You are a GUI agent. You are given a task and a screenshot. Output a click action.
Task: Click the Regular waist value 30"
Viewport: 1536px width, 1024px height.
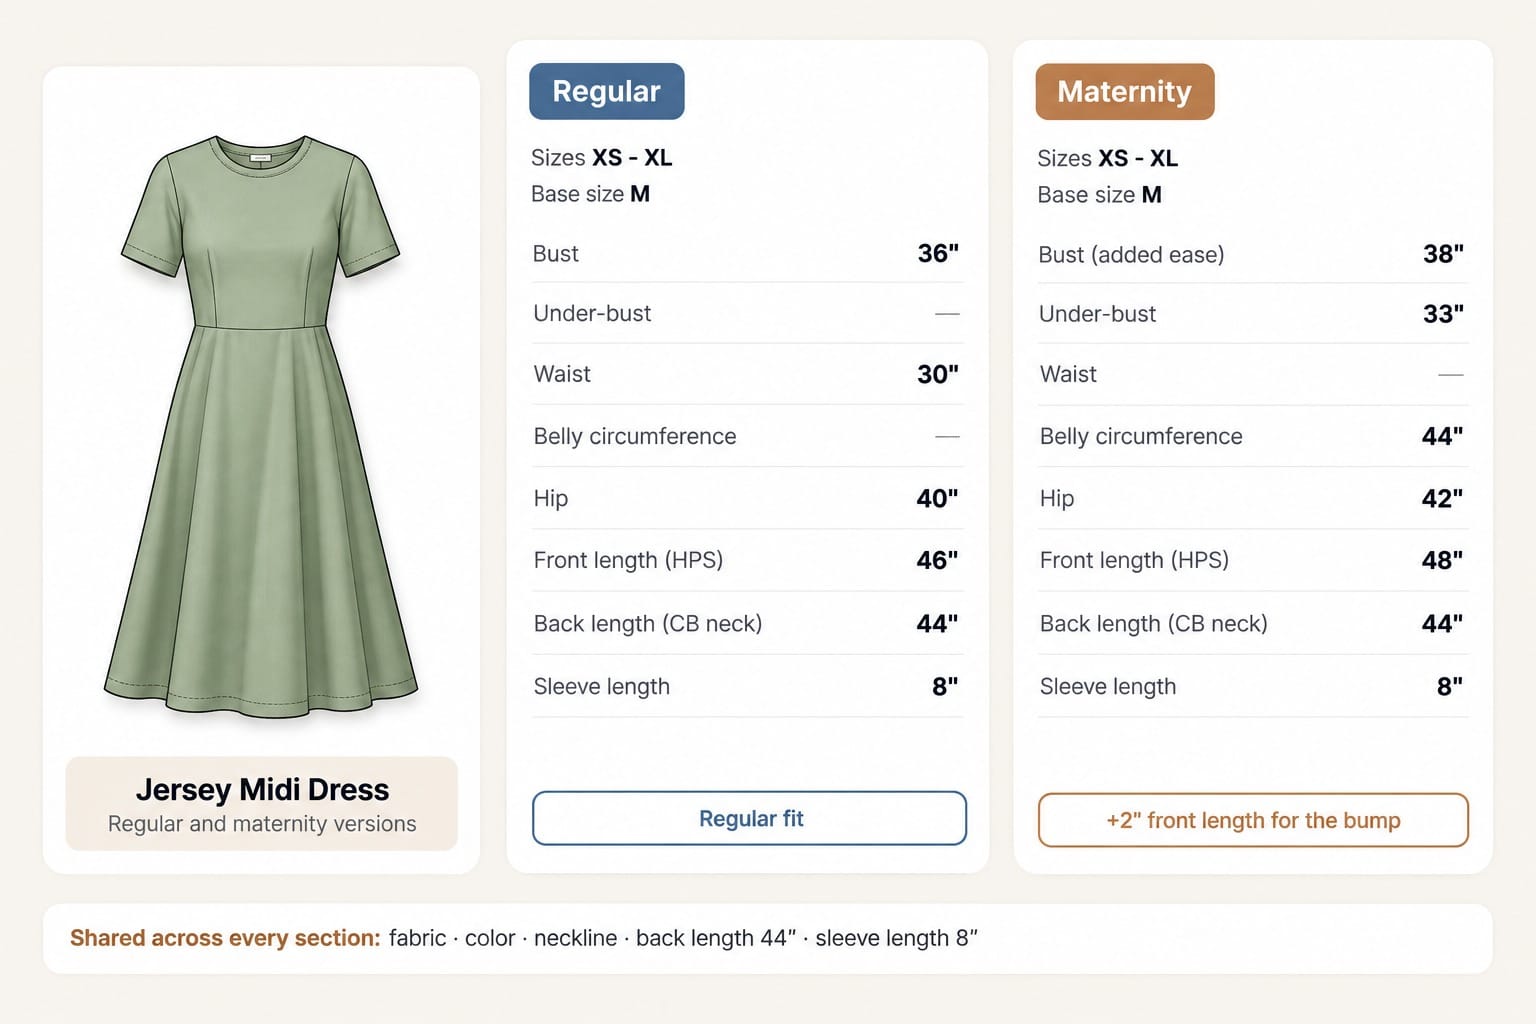pos(938,374)
